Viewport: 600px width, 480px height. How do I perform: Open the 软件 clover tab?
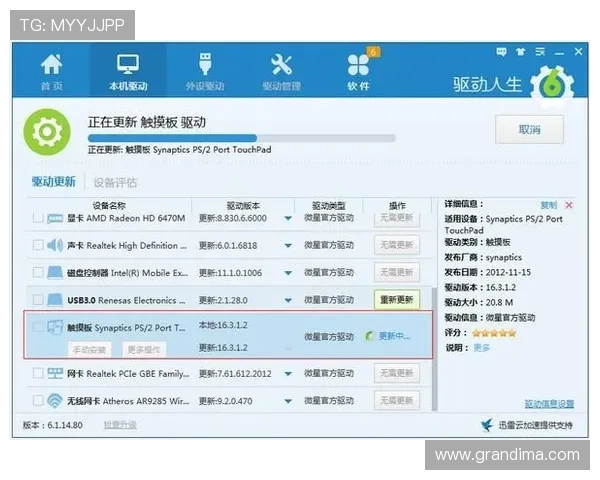(x=358, y=72)
